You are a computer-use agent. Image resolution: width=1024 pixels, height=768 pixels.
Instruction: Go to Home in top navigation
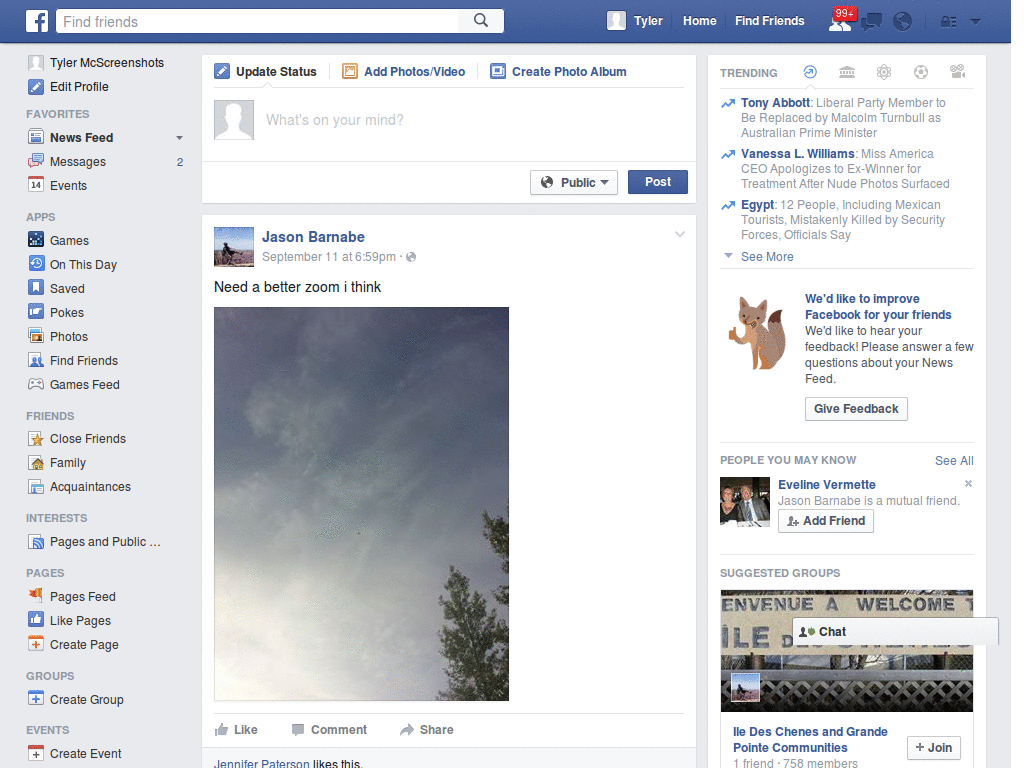(699, 21)
